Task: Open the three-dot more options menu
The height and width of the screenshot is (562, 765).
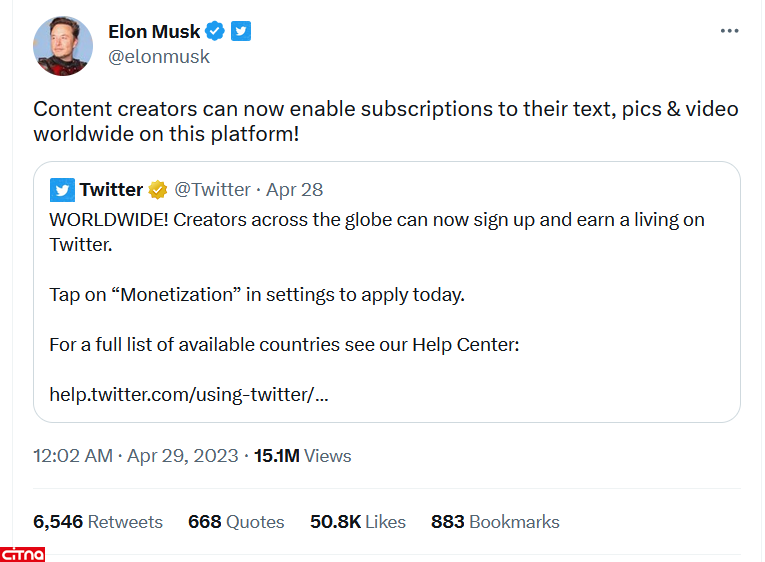Action: (x=729, y=31)
